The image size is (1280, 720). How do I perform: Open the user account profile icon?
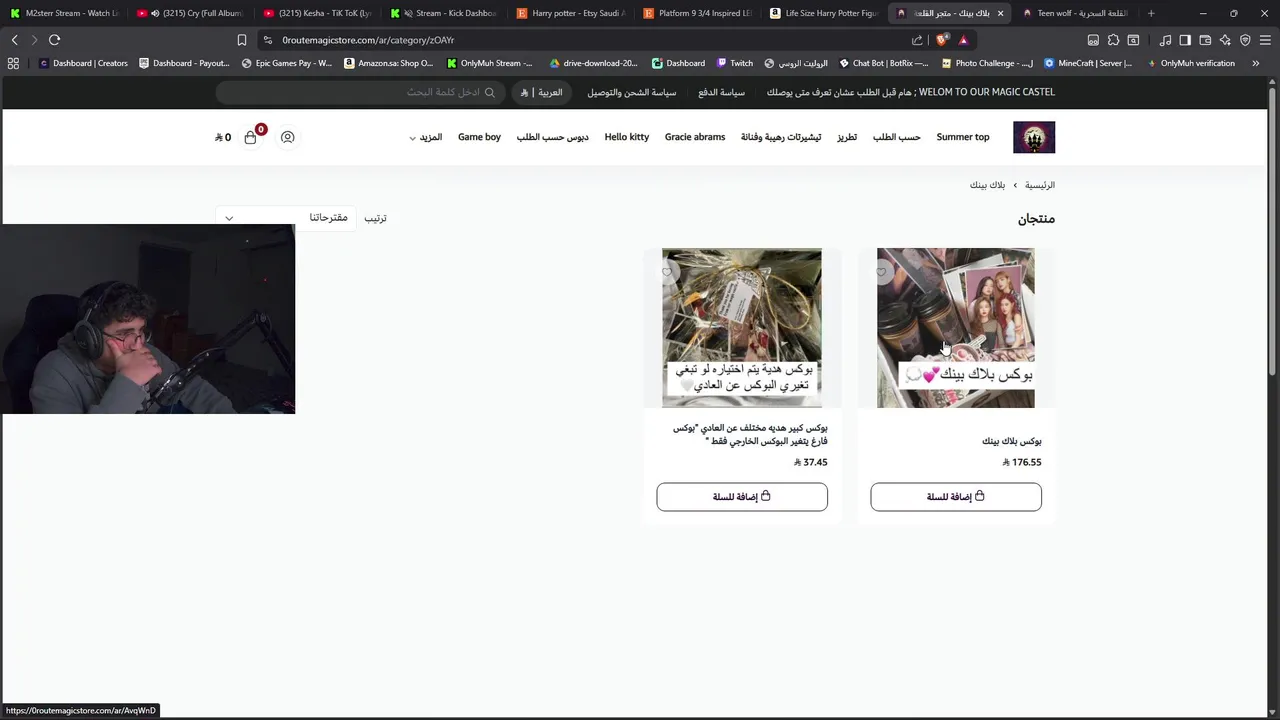tap(287, 137)
